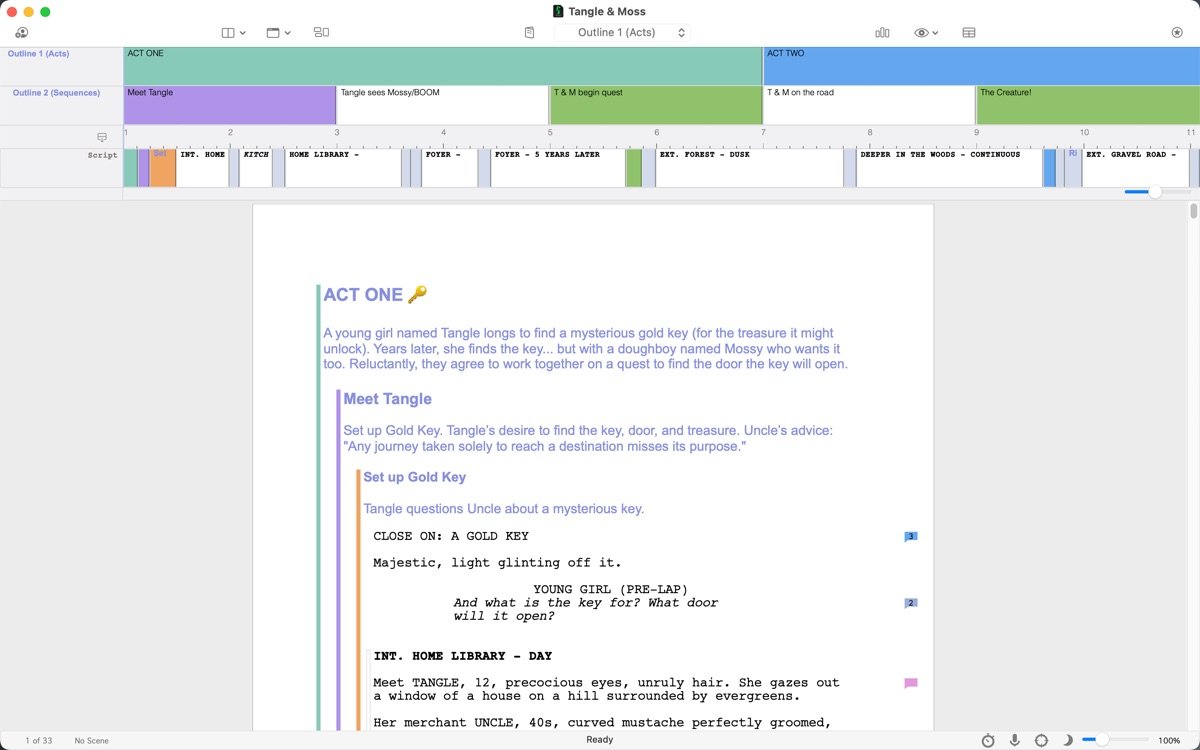This screenshot has width=1200, height=750.
Task: Click the microphone dictation icon
Action: pos(1015,740)
